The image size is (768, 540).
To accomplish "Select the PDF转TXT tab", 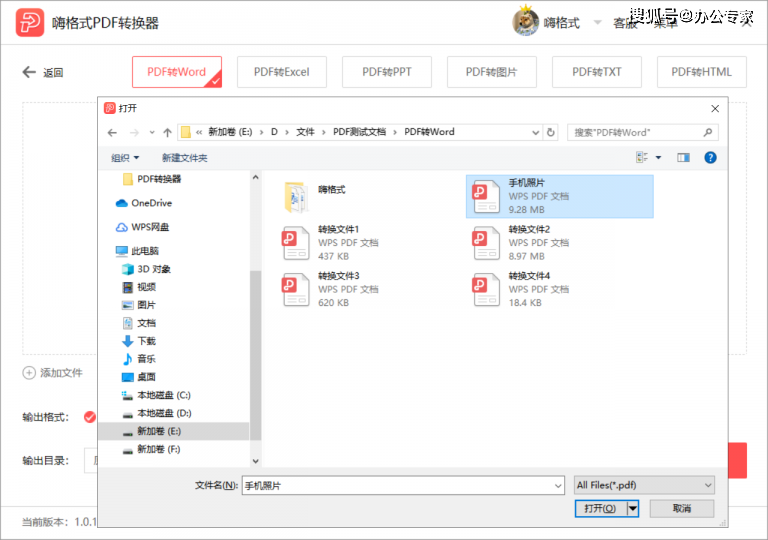I will [x=597, y=72].
